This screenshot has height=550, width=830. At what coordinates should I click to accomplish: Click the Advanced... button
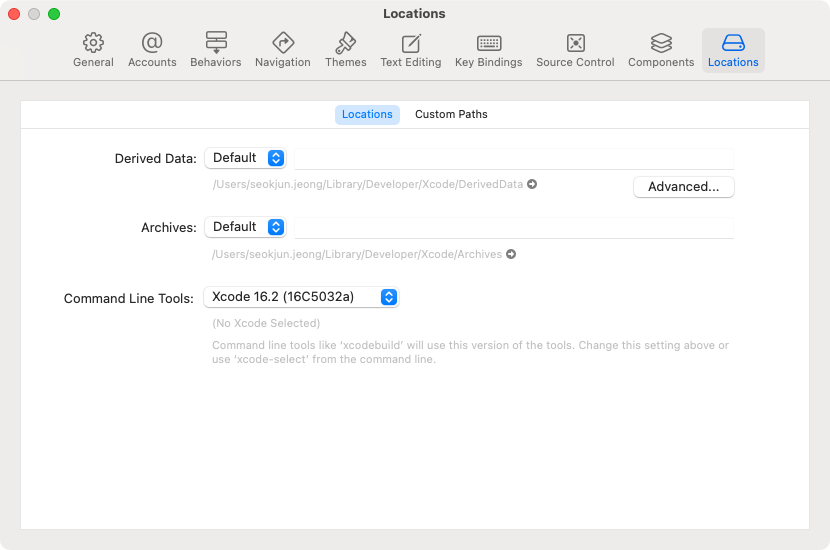(x=683, y=187)
